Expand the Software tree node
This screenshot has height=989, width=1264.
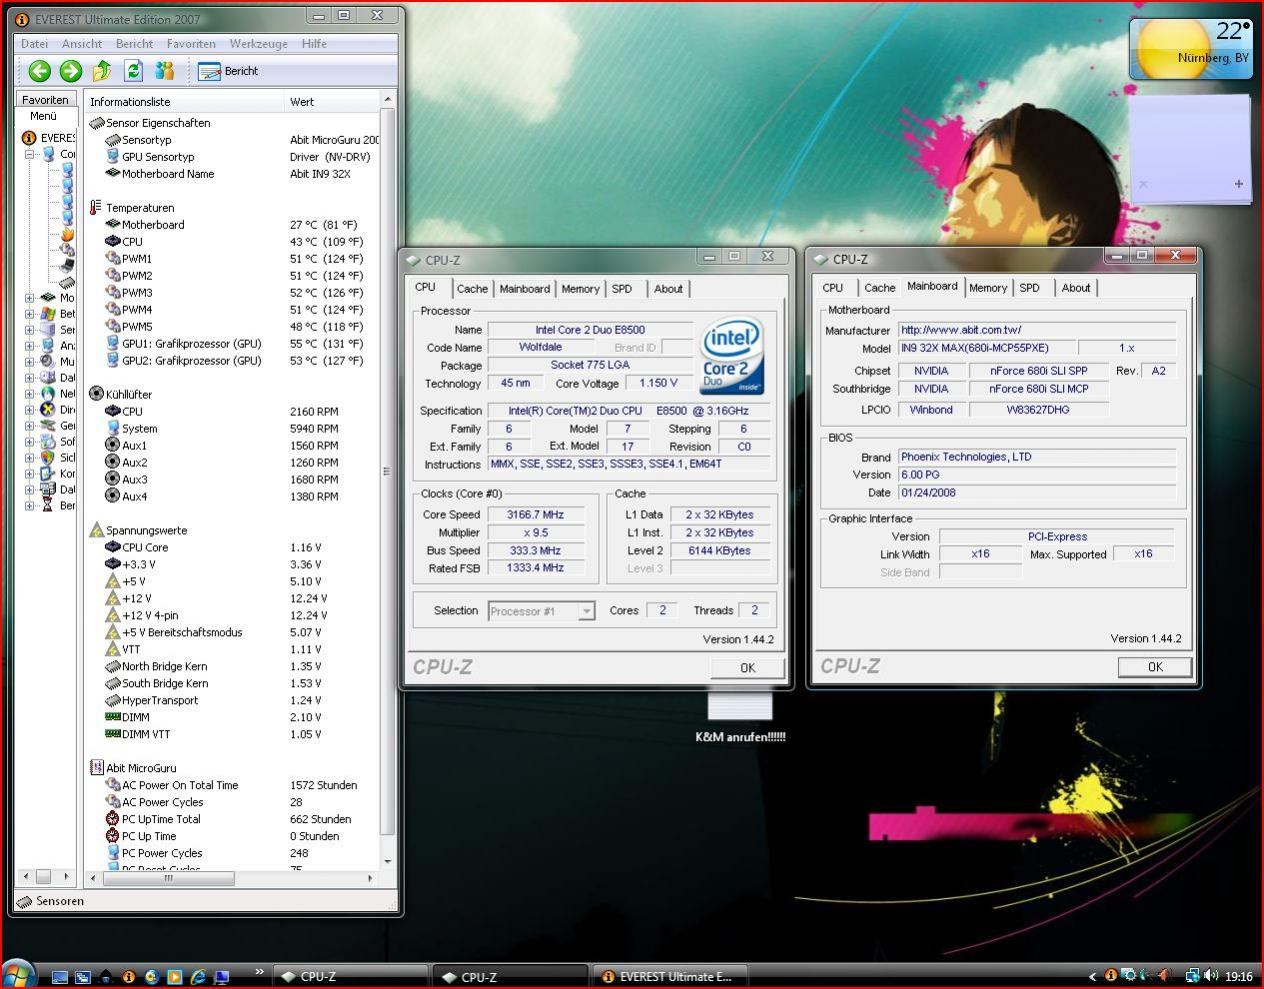pos(30,442)
